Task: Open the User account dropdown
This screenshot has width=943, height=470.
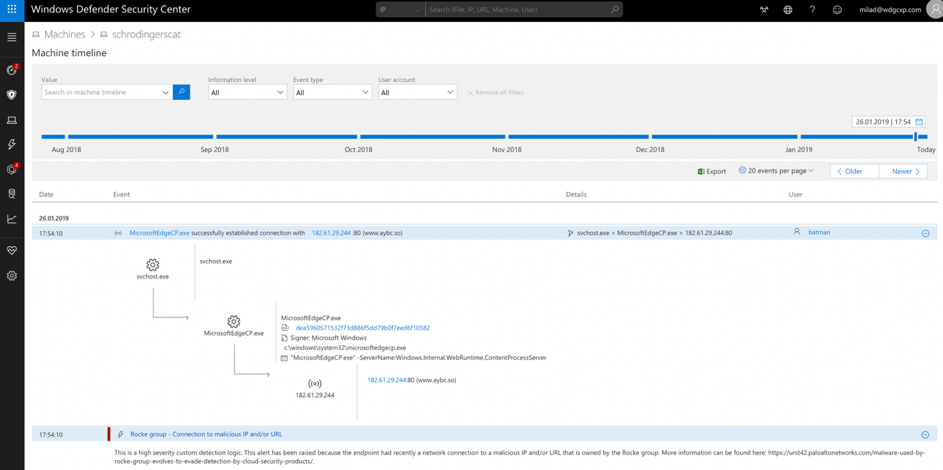Action: click(x=418, y=93)
